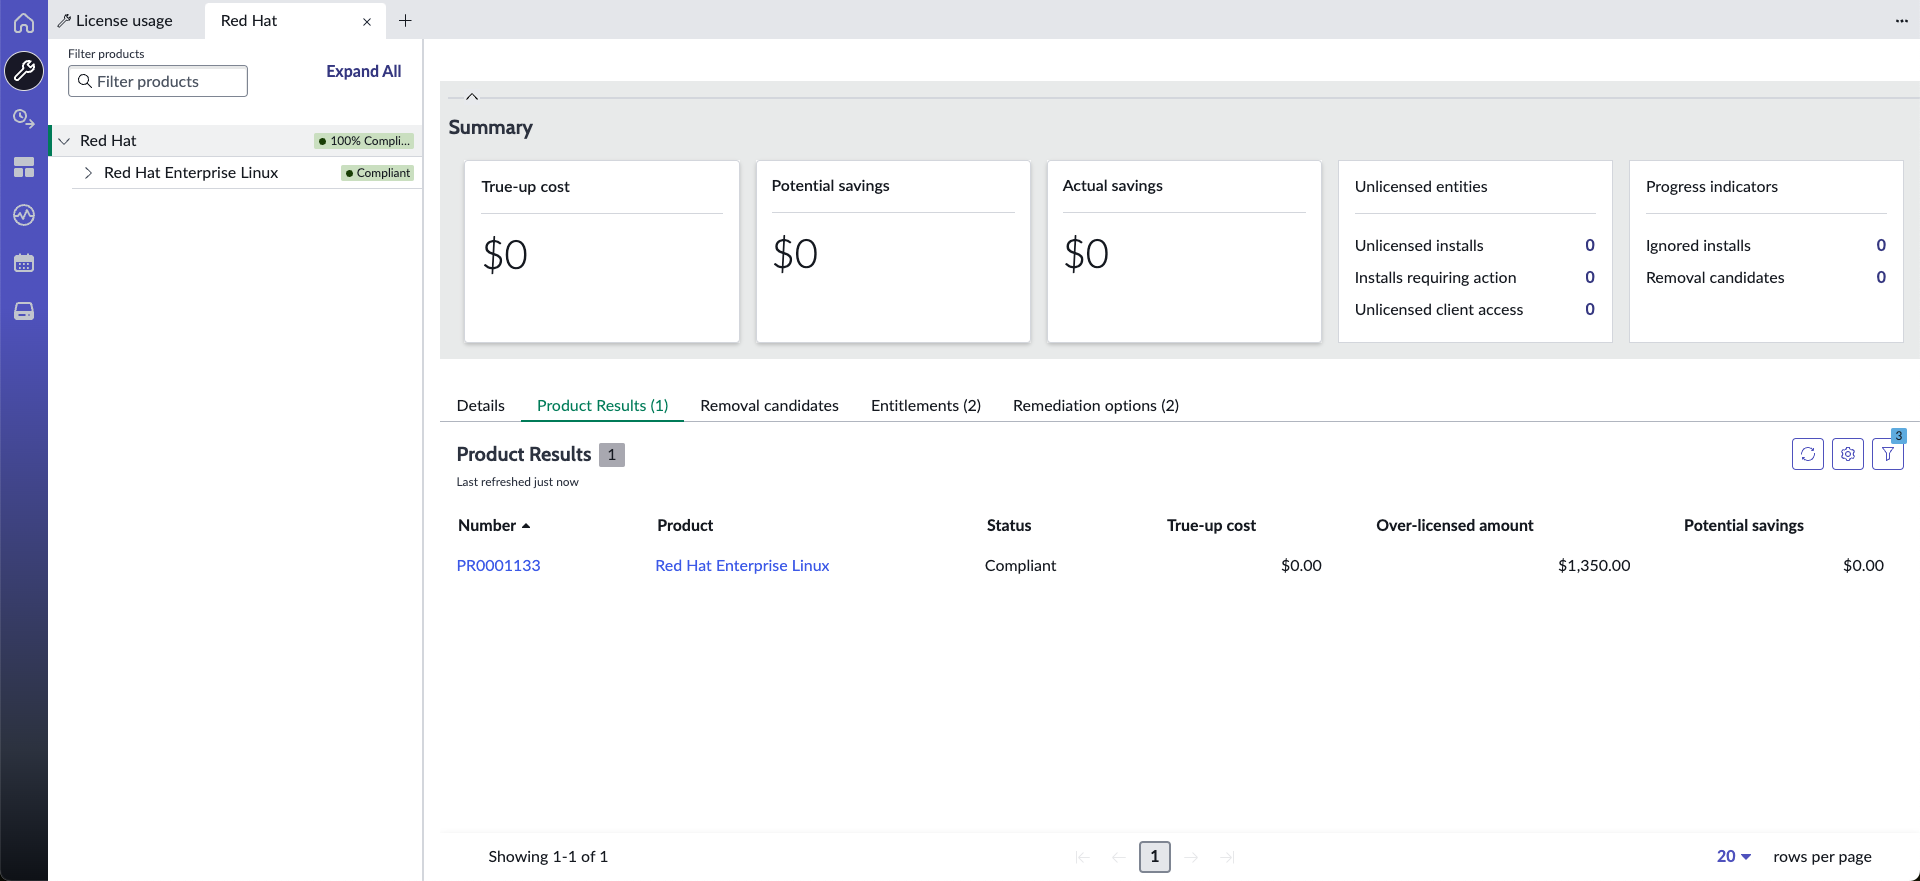Click the Showing 1-1 of 1 text
Screen dimensions: 1920x881
coord(548,856)
